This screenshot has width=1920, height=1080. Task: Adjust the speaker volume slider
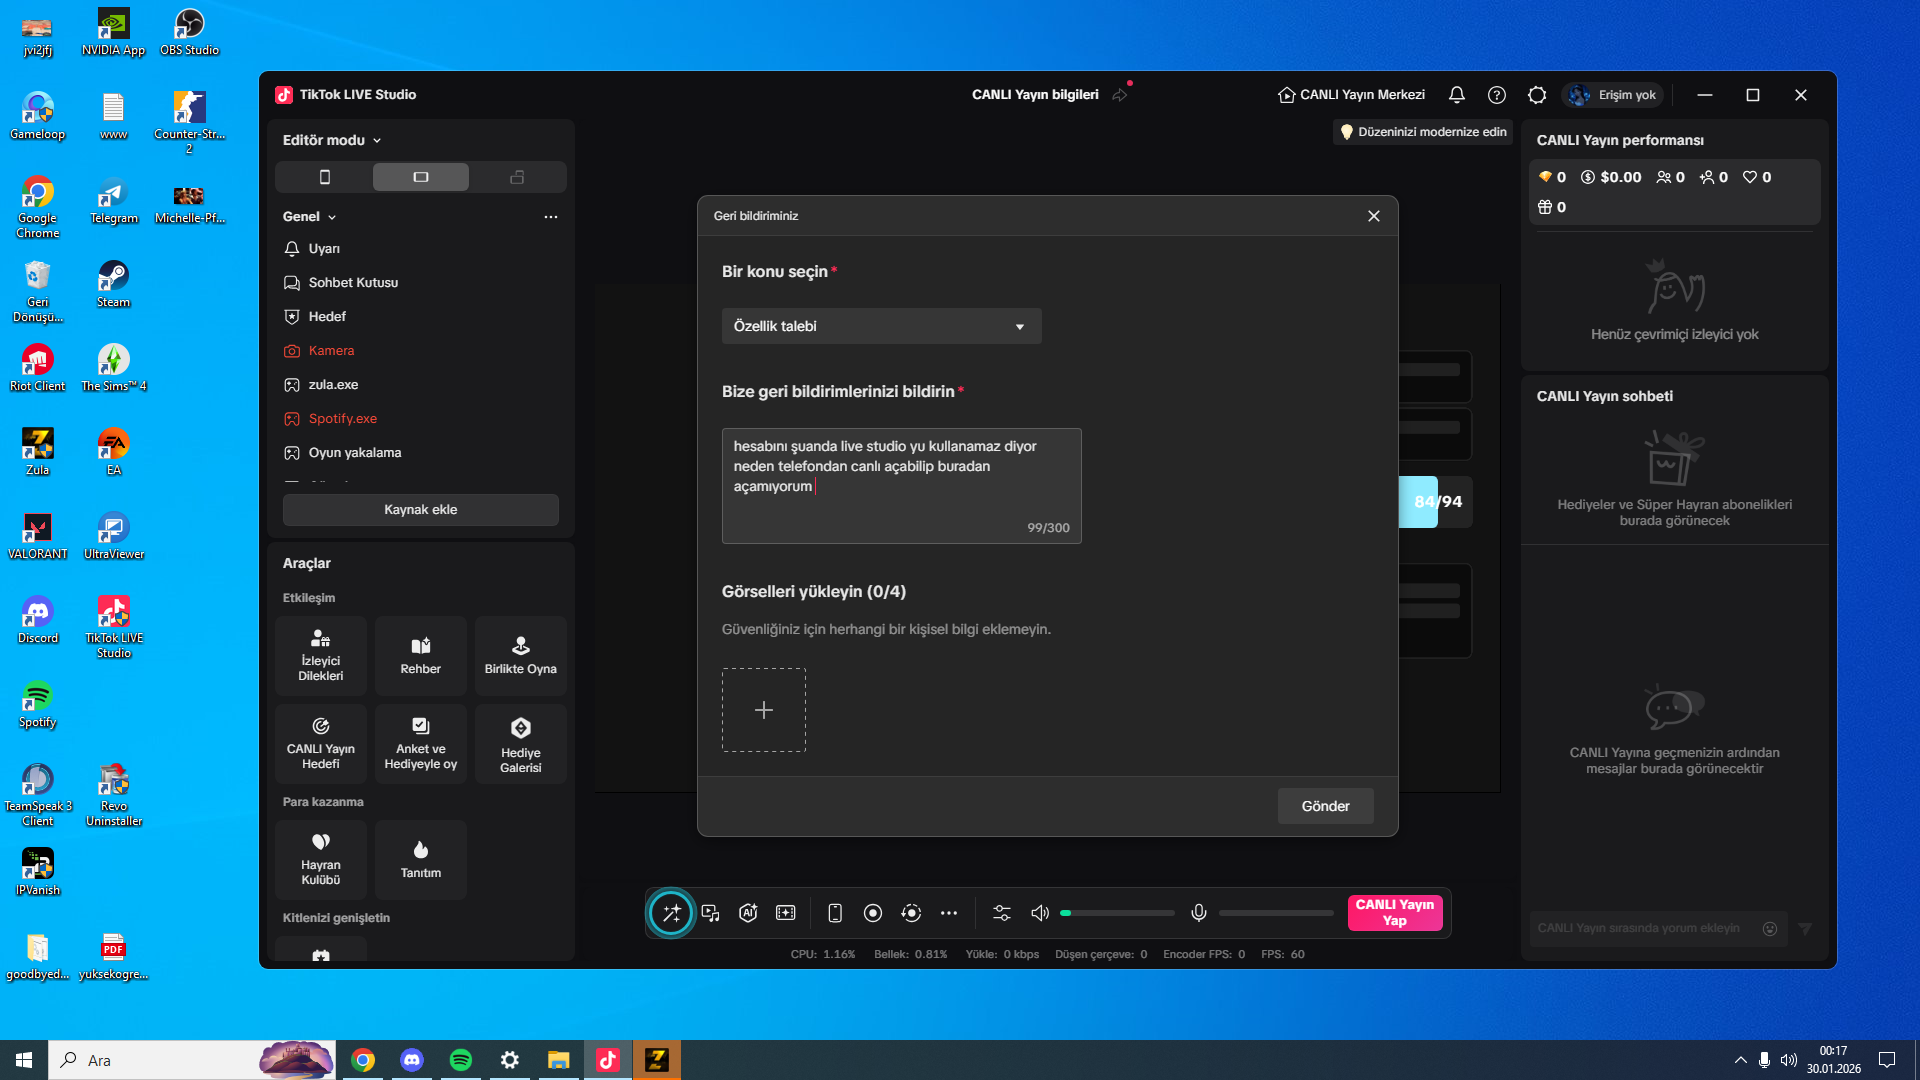click(x=1118, y=913)
